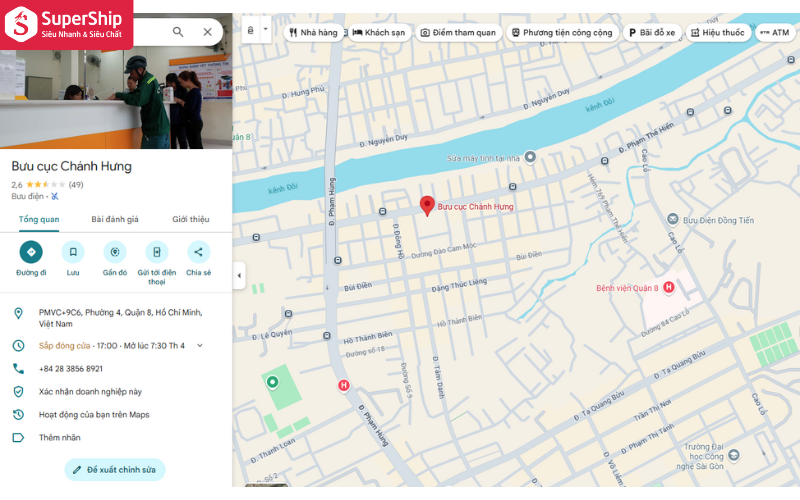Expand the opening hours chevron
This screenshot has width=800, height=500.
[x=200, y=345]
